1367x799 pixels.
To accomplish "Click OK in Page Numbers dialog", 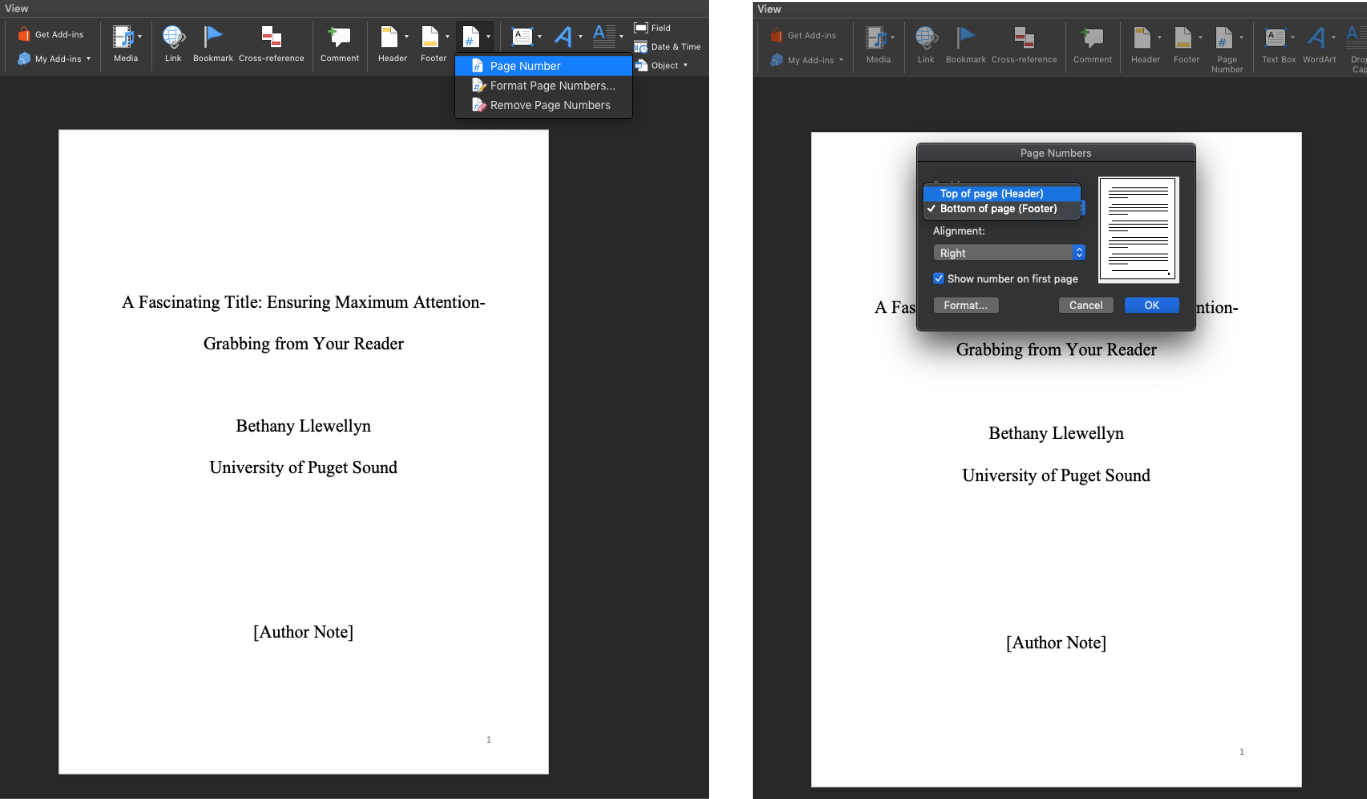I will coord(1152,305).
